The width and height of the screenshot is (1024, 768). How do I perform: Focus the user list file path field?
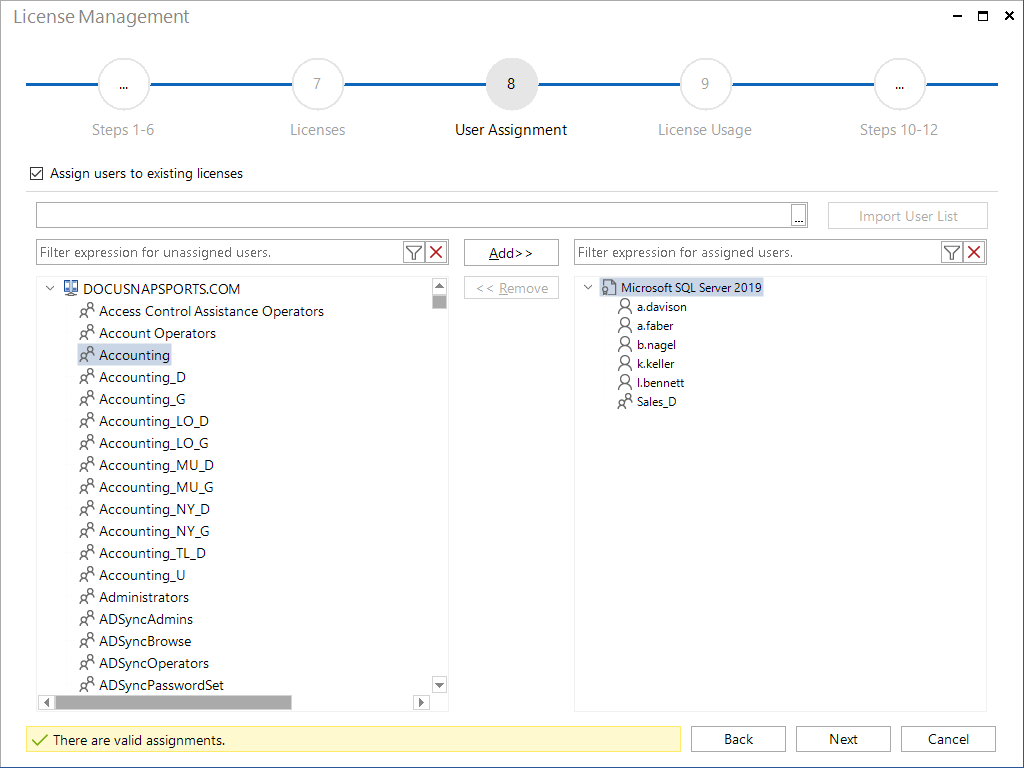click(x=413, y=216)
